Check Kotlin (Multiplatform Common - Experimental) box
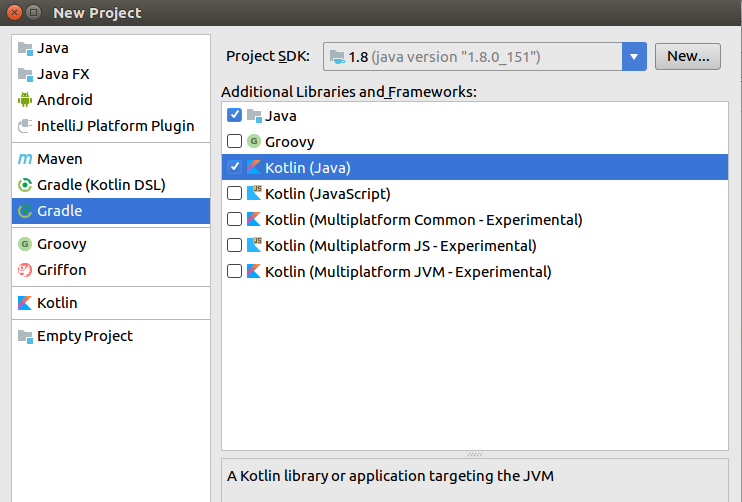 click(234, 219)
